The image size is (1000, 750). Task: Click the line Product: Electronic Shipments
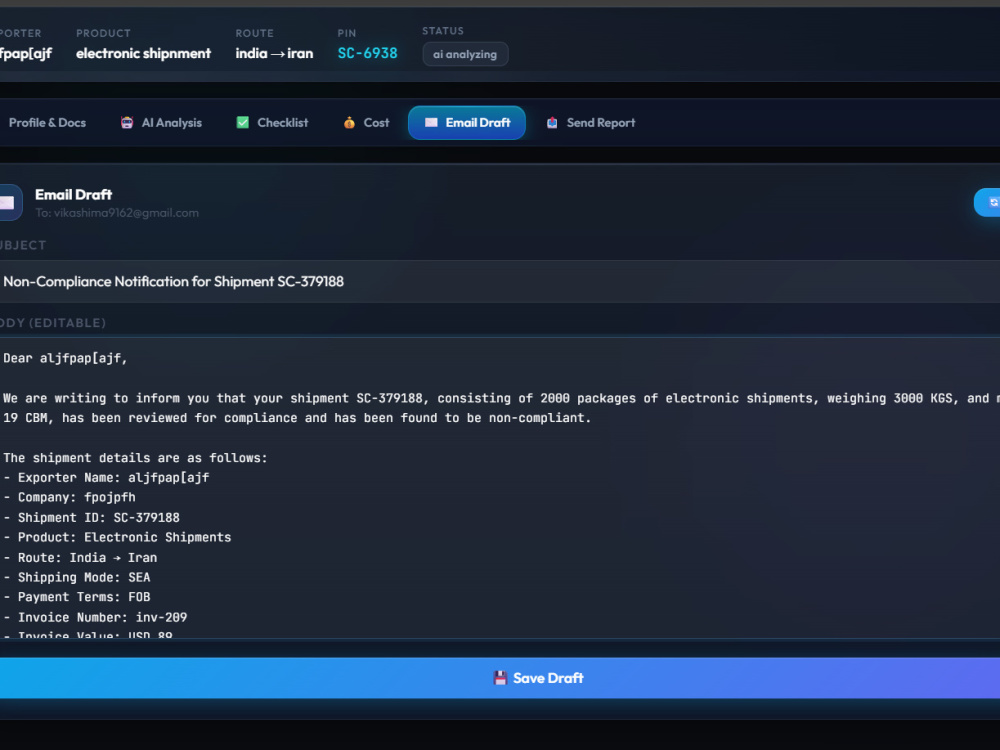click(x=117, y=538)
